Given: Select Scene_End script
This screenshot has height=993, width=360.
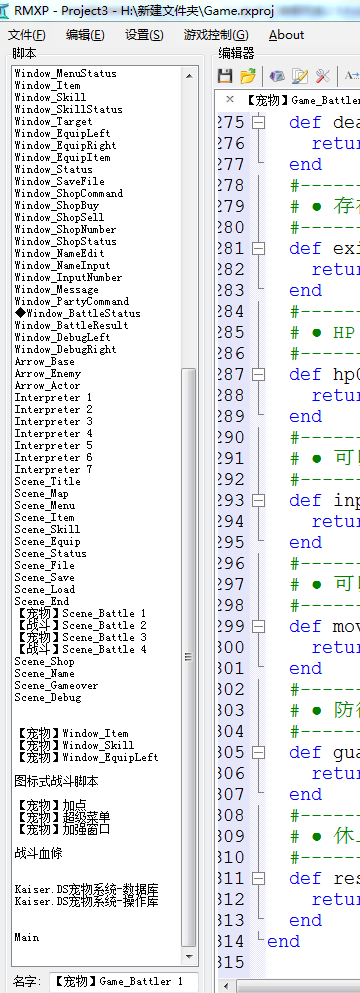Looking at the screenshot, I should pyautogui.click(x=41, y=602).
